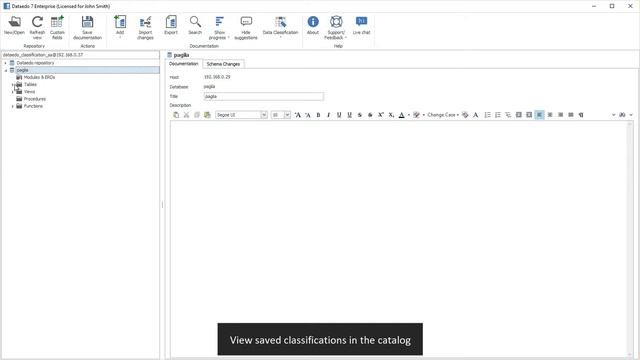Open the Data Classification tool

[280, 27]
